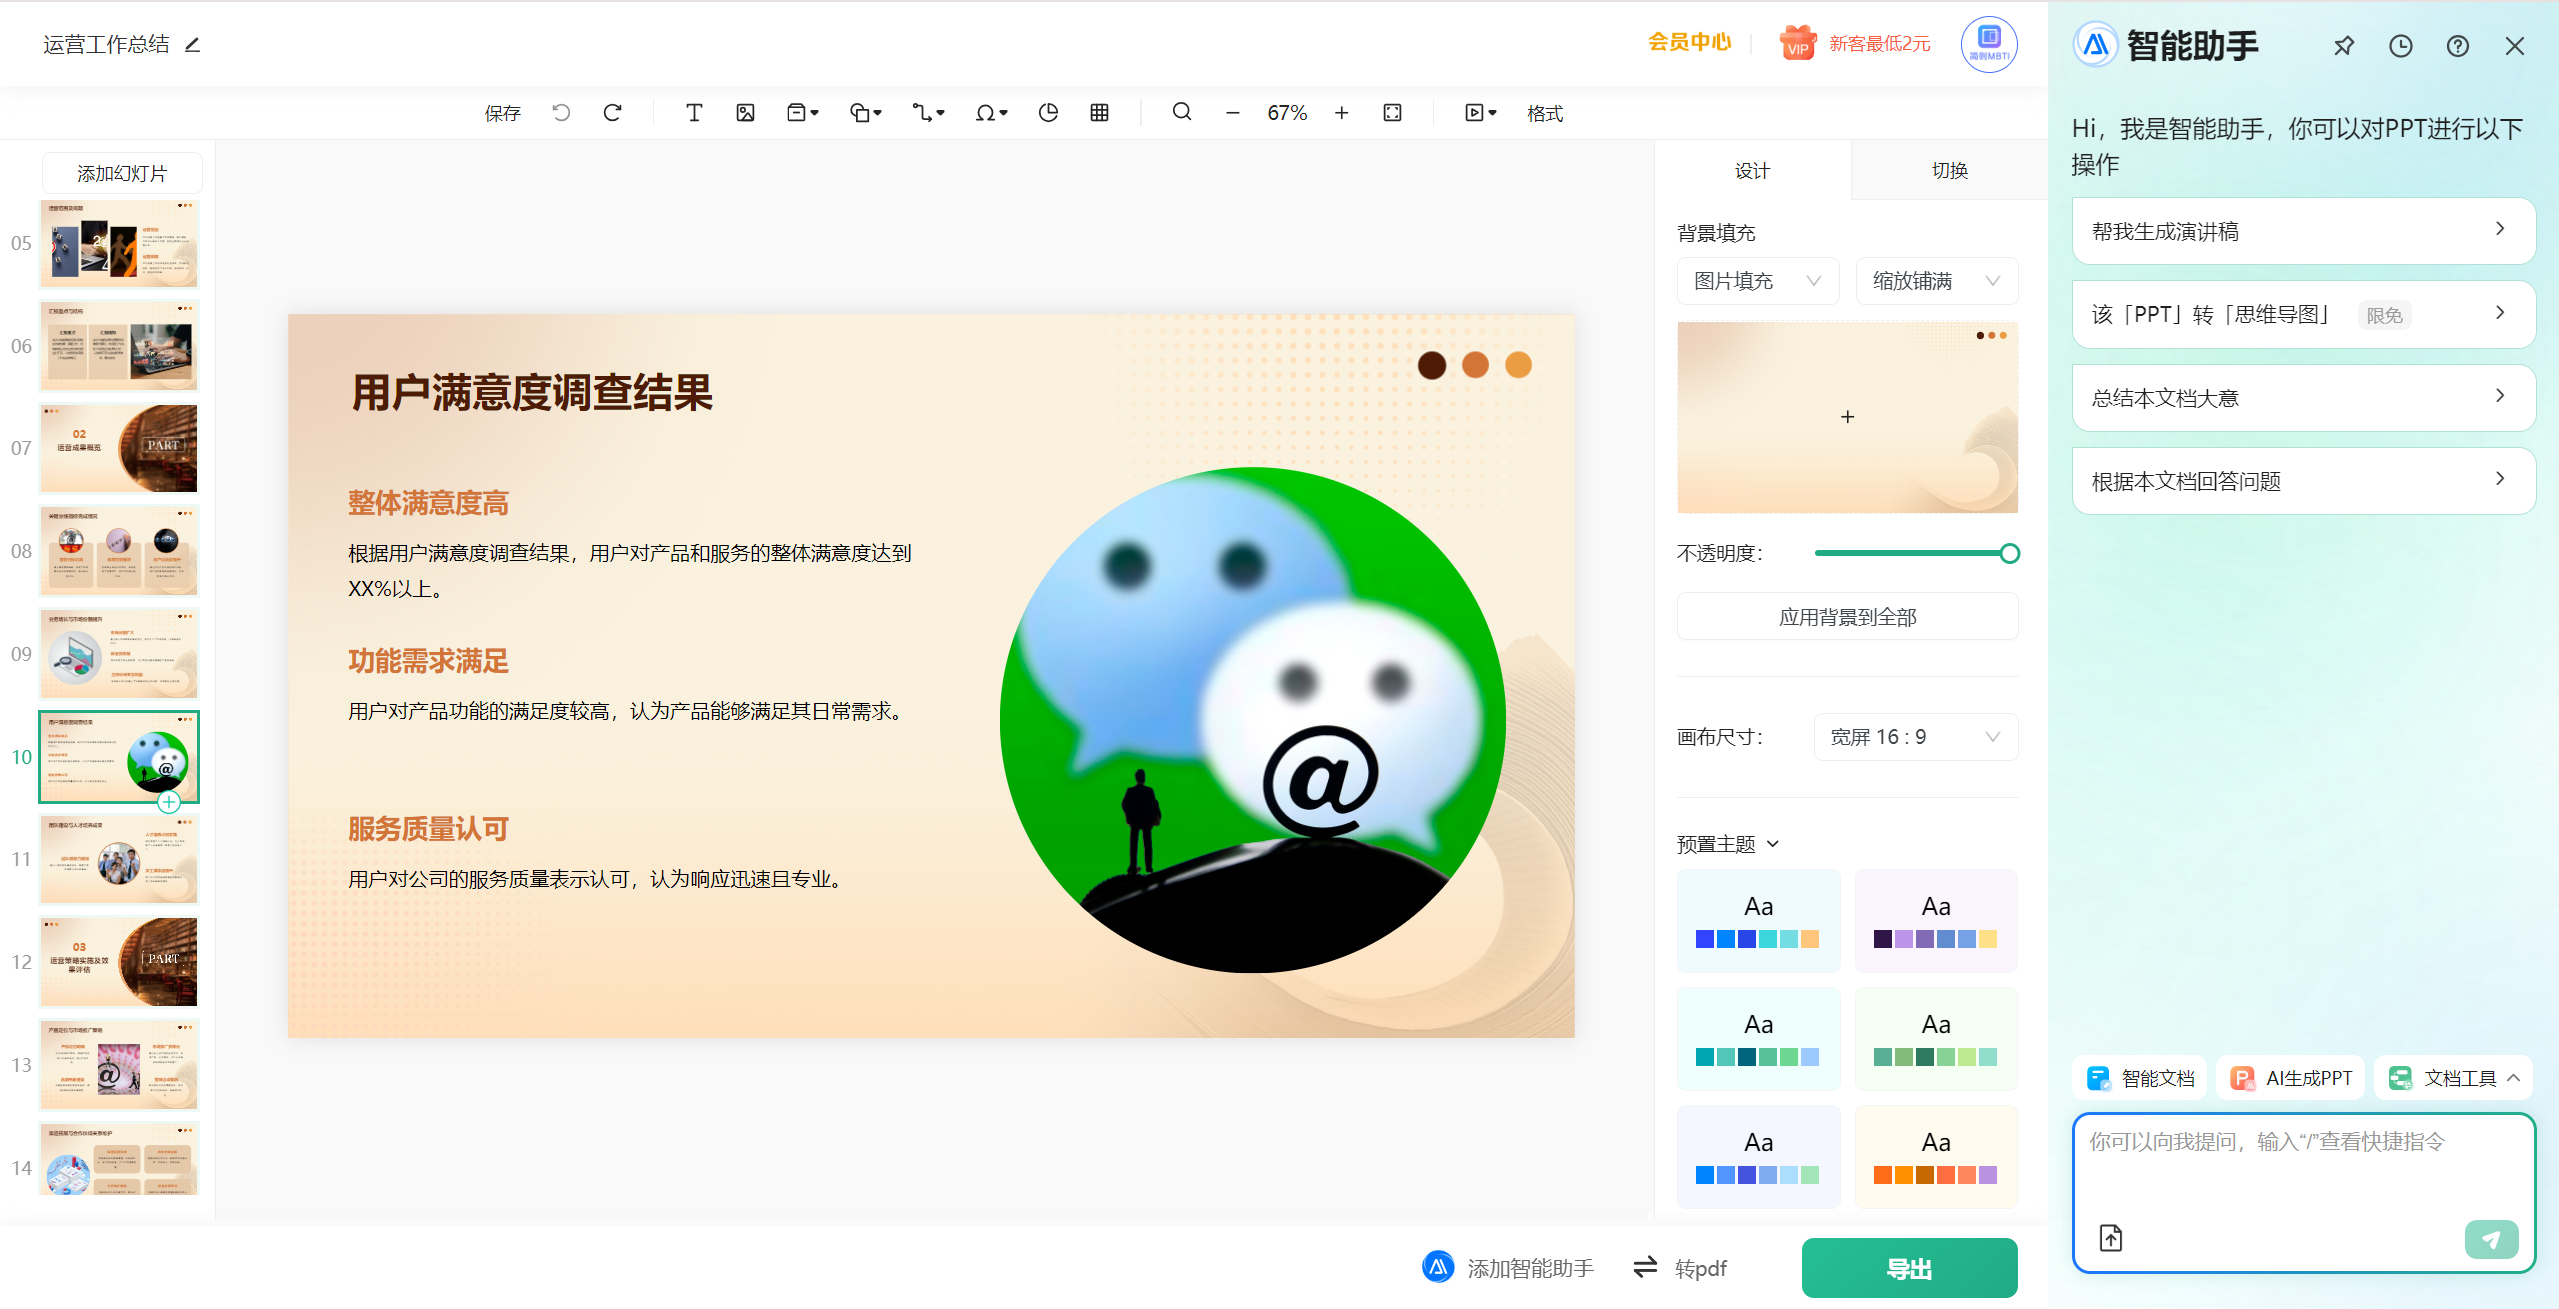Choose the green preset theme swatch

pos(1936,1039)
